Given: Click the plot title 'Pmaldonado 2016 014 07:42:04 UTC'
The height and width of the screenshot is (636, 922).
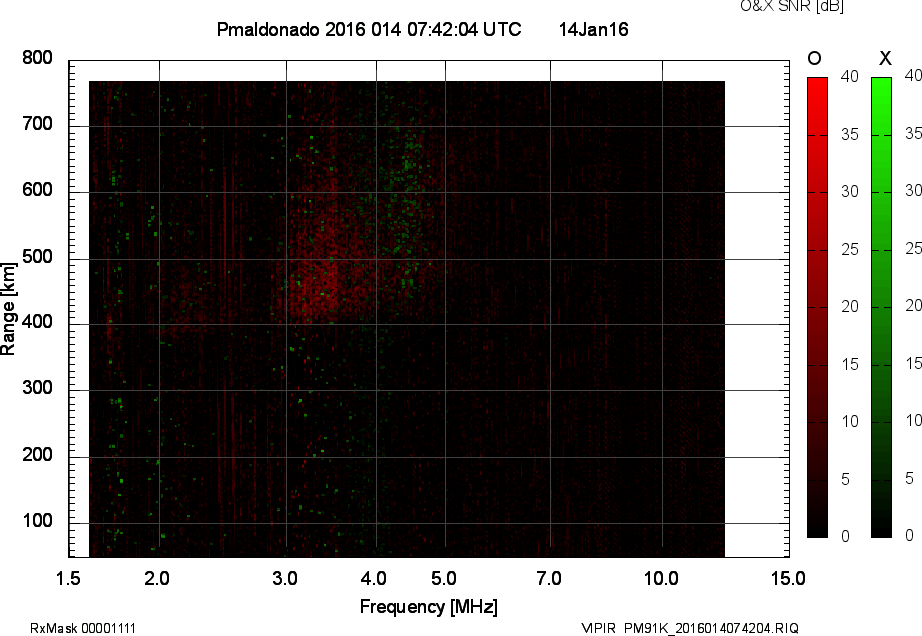Looking at the screenshot, I should [369, 29].
